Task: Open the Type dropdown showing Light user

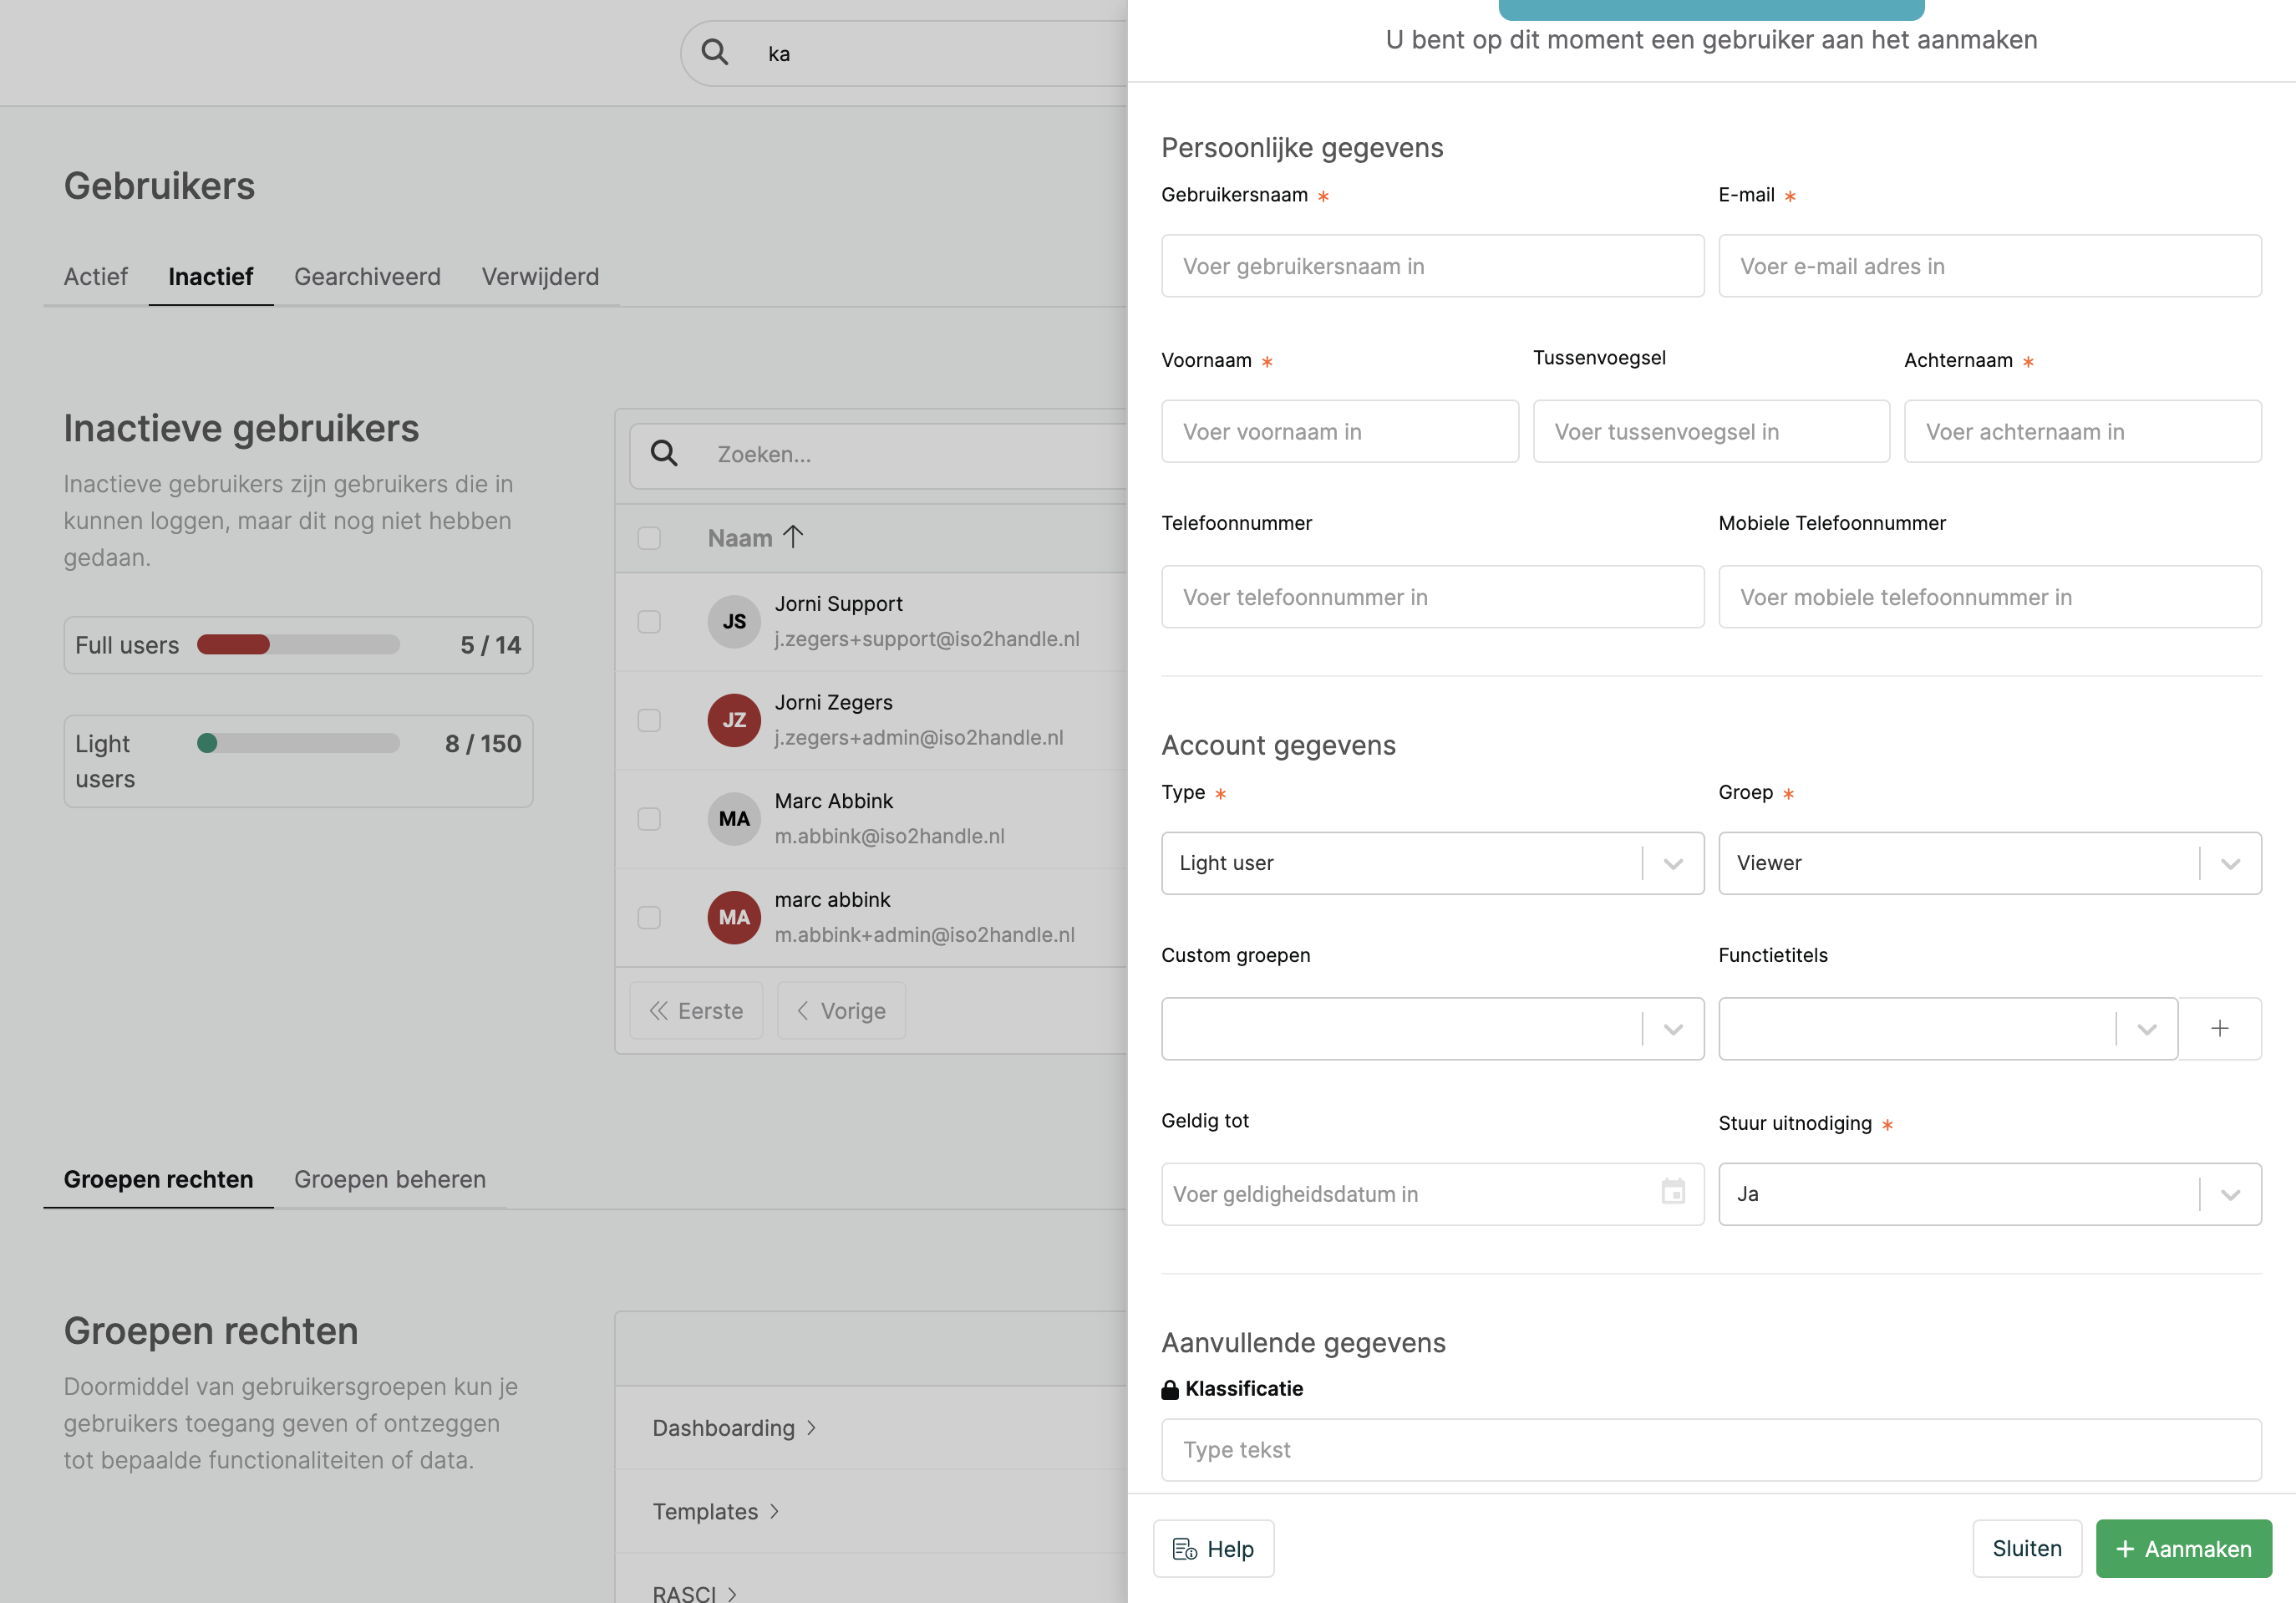Action: point(1432,863)
